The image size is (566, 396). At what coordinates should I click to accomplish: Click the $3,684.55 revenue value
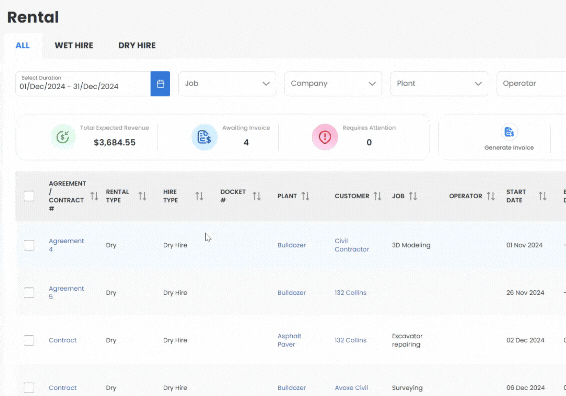114,143
